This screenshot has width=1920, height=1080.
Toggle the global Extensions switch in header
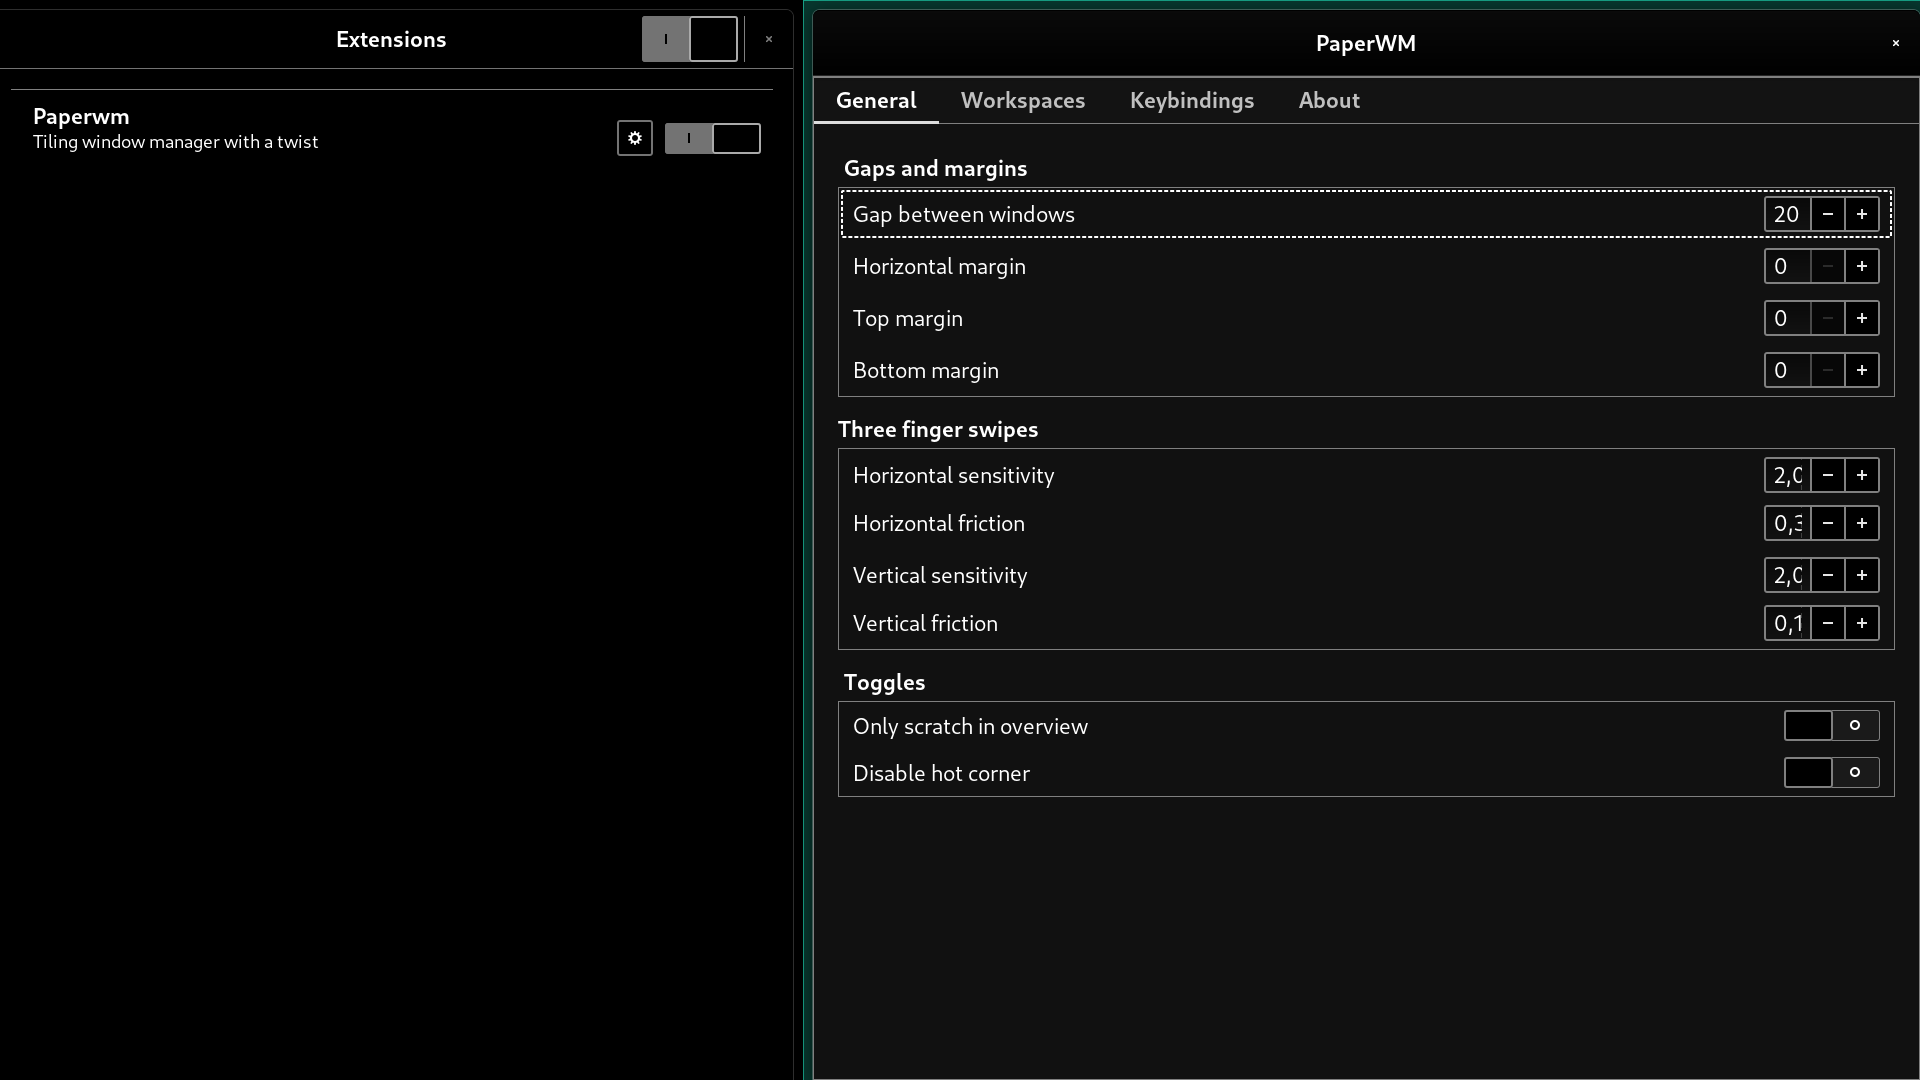[690, 39]
